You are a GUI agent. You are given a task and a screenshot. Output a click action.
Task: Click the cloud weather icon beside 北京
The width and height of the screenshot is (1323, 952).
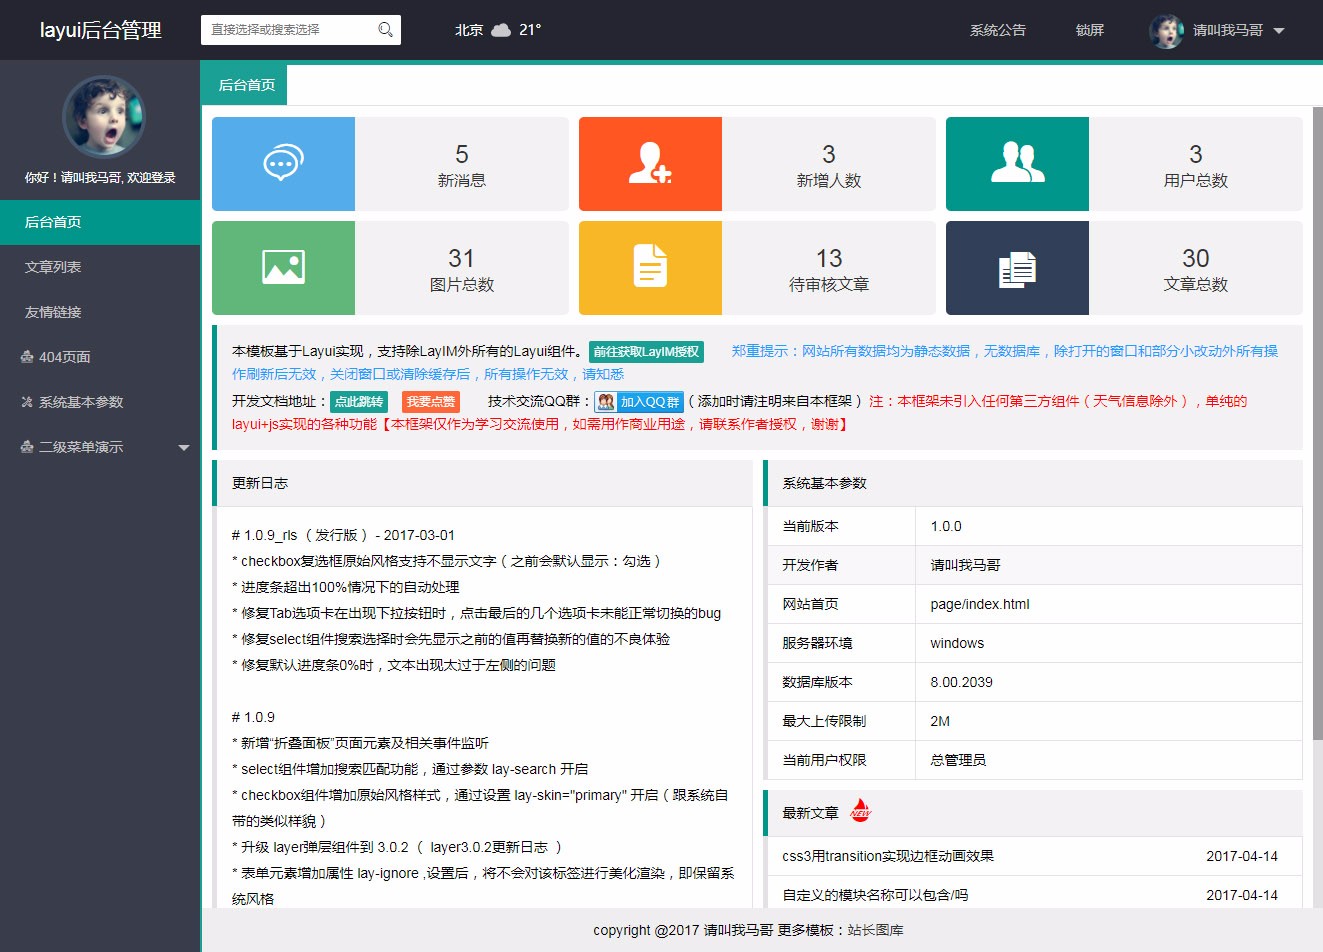501,30
